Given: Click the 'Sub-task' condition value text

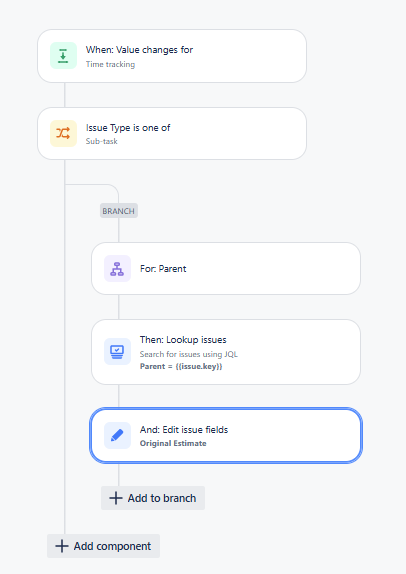Looking at the screenshot, I should click(x=101, y=141).
